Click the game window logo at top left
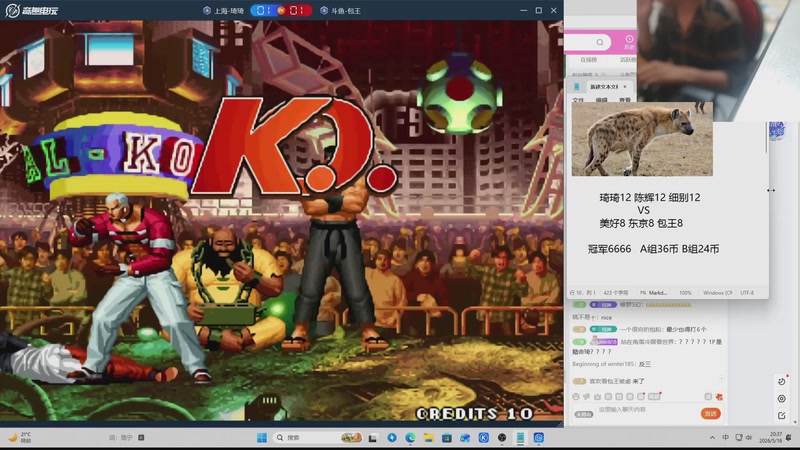Screen dimensions: 800x450 (x=32, y=10)
